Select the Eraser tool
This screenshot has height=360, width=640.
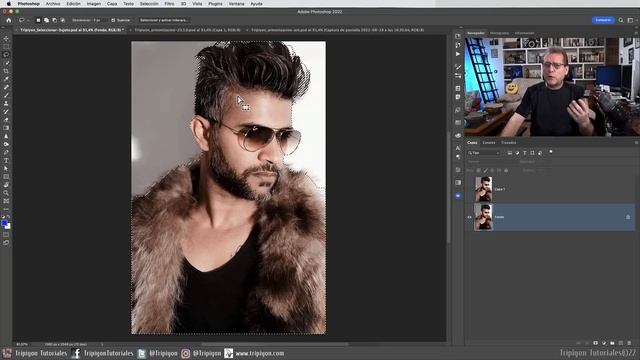[x=6, y=120]
